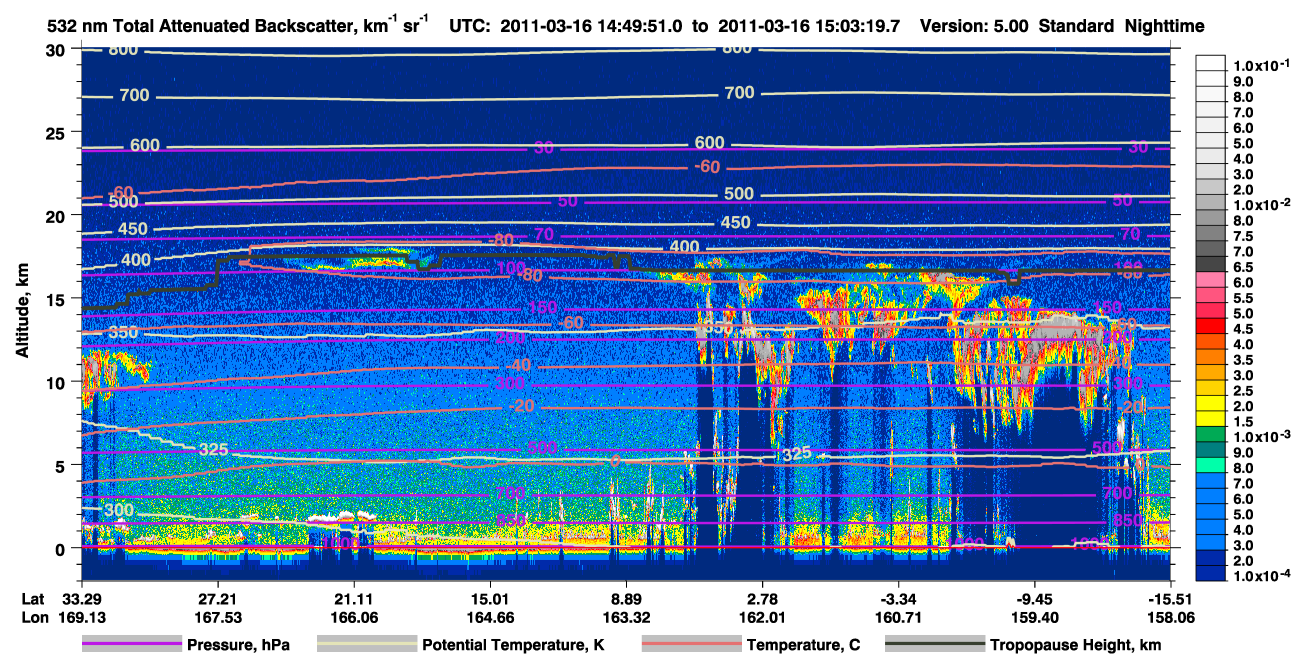
Task: Select the salmon Temperature legend line sample
Action: point(691,645)
